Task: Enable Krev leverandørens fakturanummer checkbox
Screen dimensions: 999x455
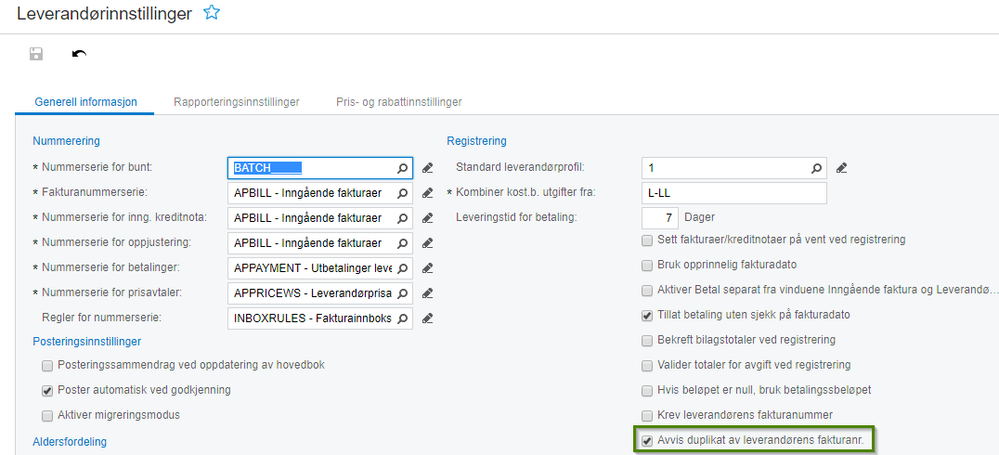Action: click(647, 415)
